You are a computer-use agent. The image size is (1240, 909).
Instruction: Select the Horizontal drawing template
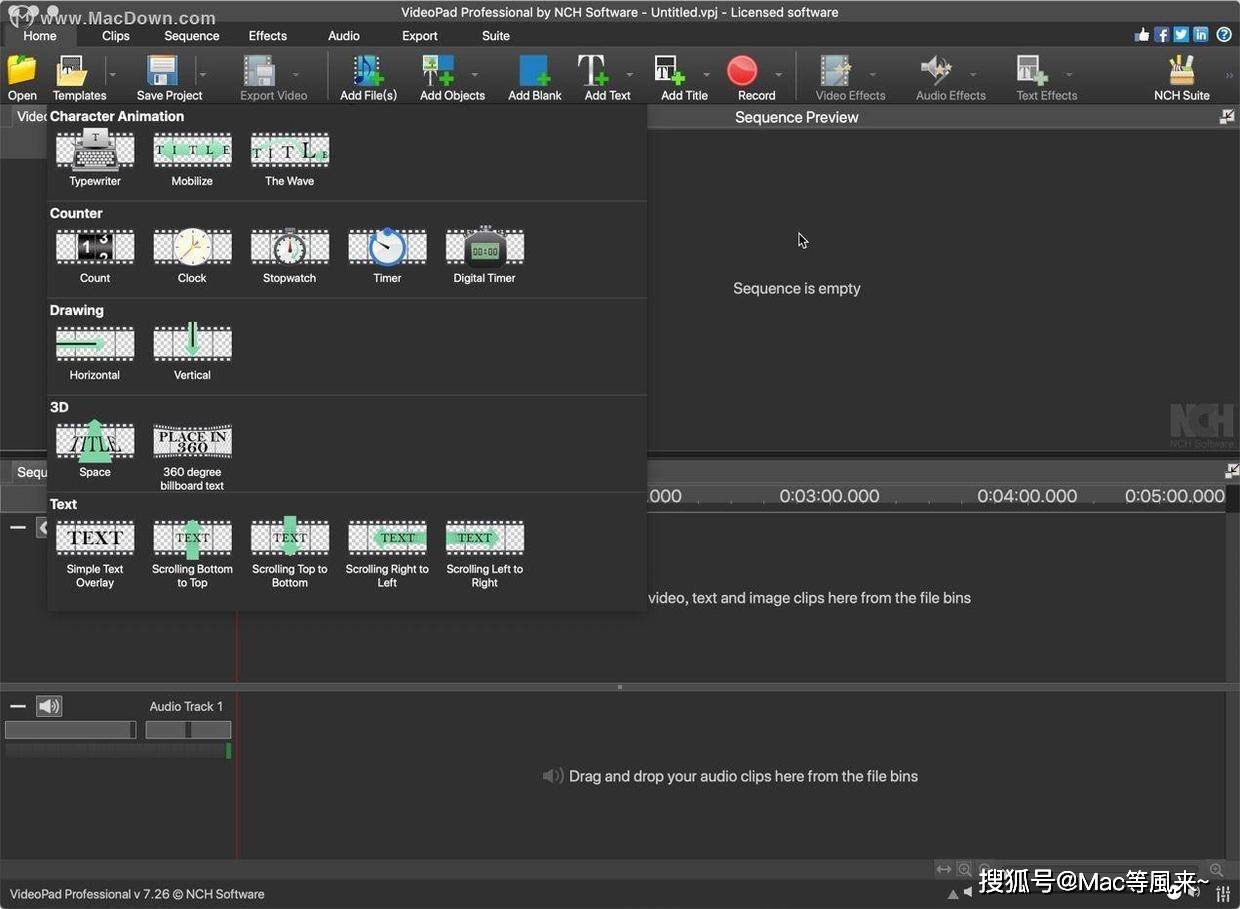pyautogui.click(x=95, y=352)
